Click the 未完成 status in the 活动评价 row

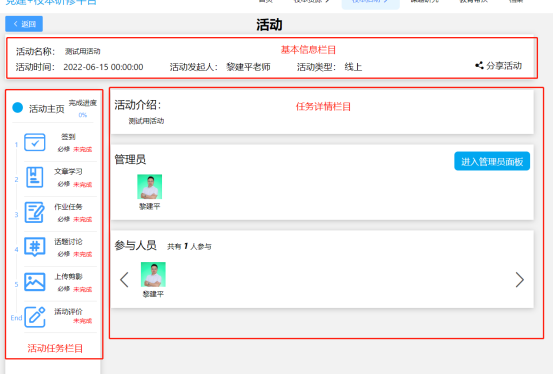coord(83,321)
